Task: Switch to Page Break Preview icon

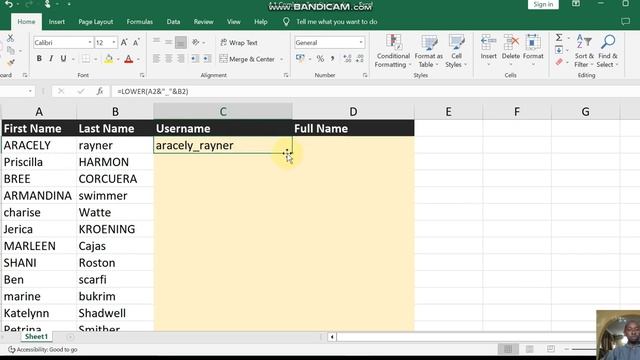Action: tap(551, 349)
